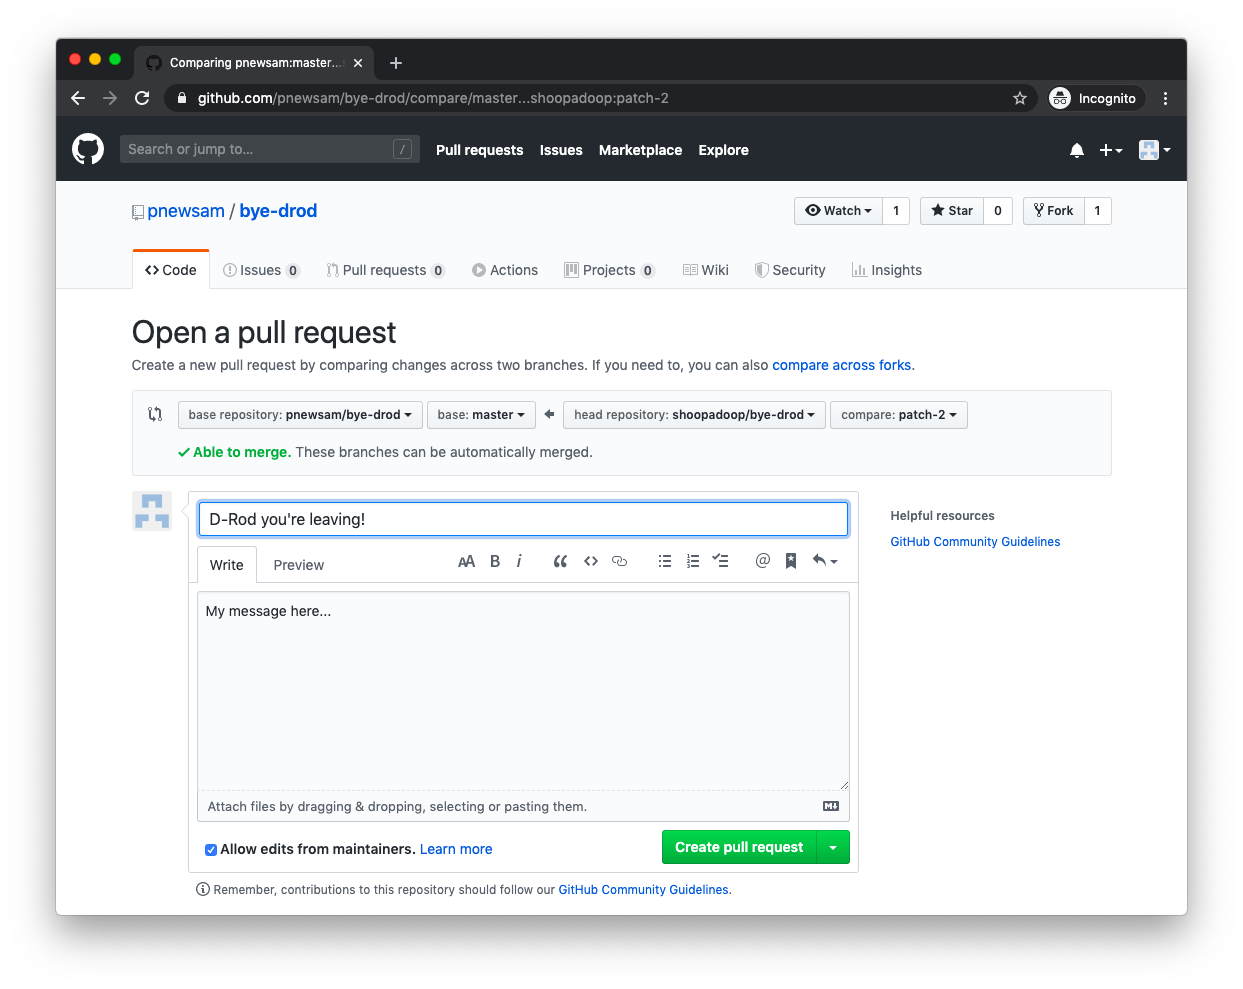The height and width of the screenshot is (989, 1243).
Task: Open a new browser tab
Action: point(396,63)
